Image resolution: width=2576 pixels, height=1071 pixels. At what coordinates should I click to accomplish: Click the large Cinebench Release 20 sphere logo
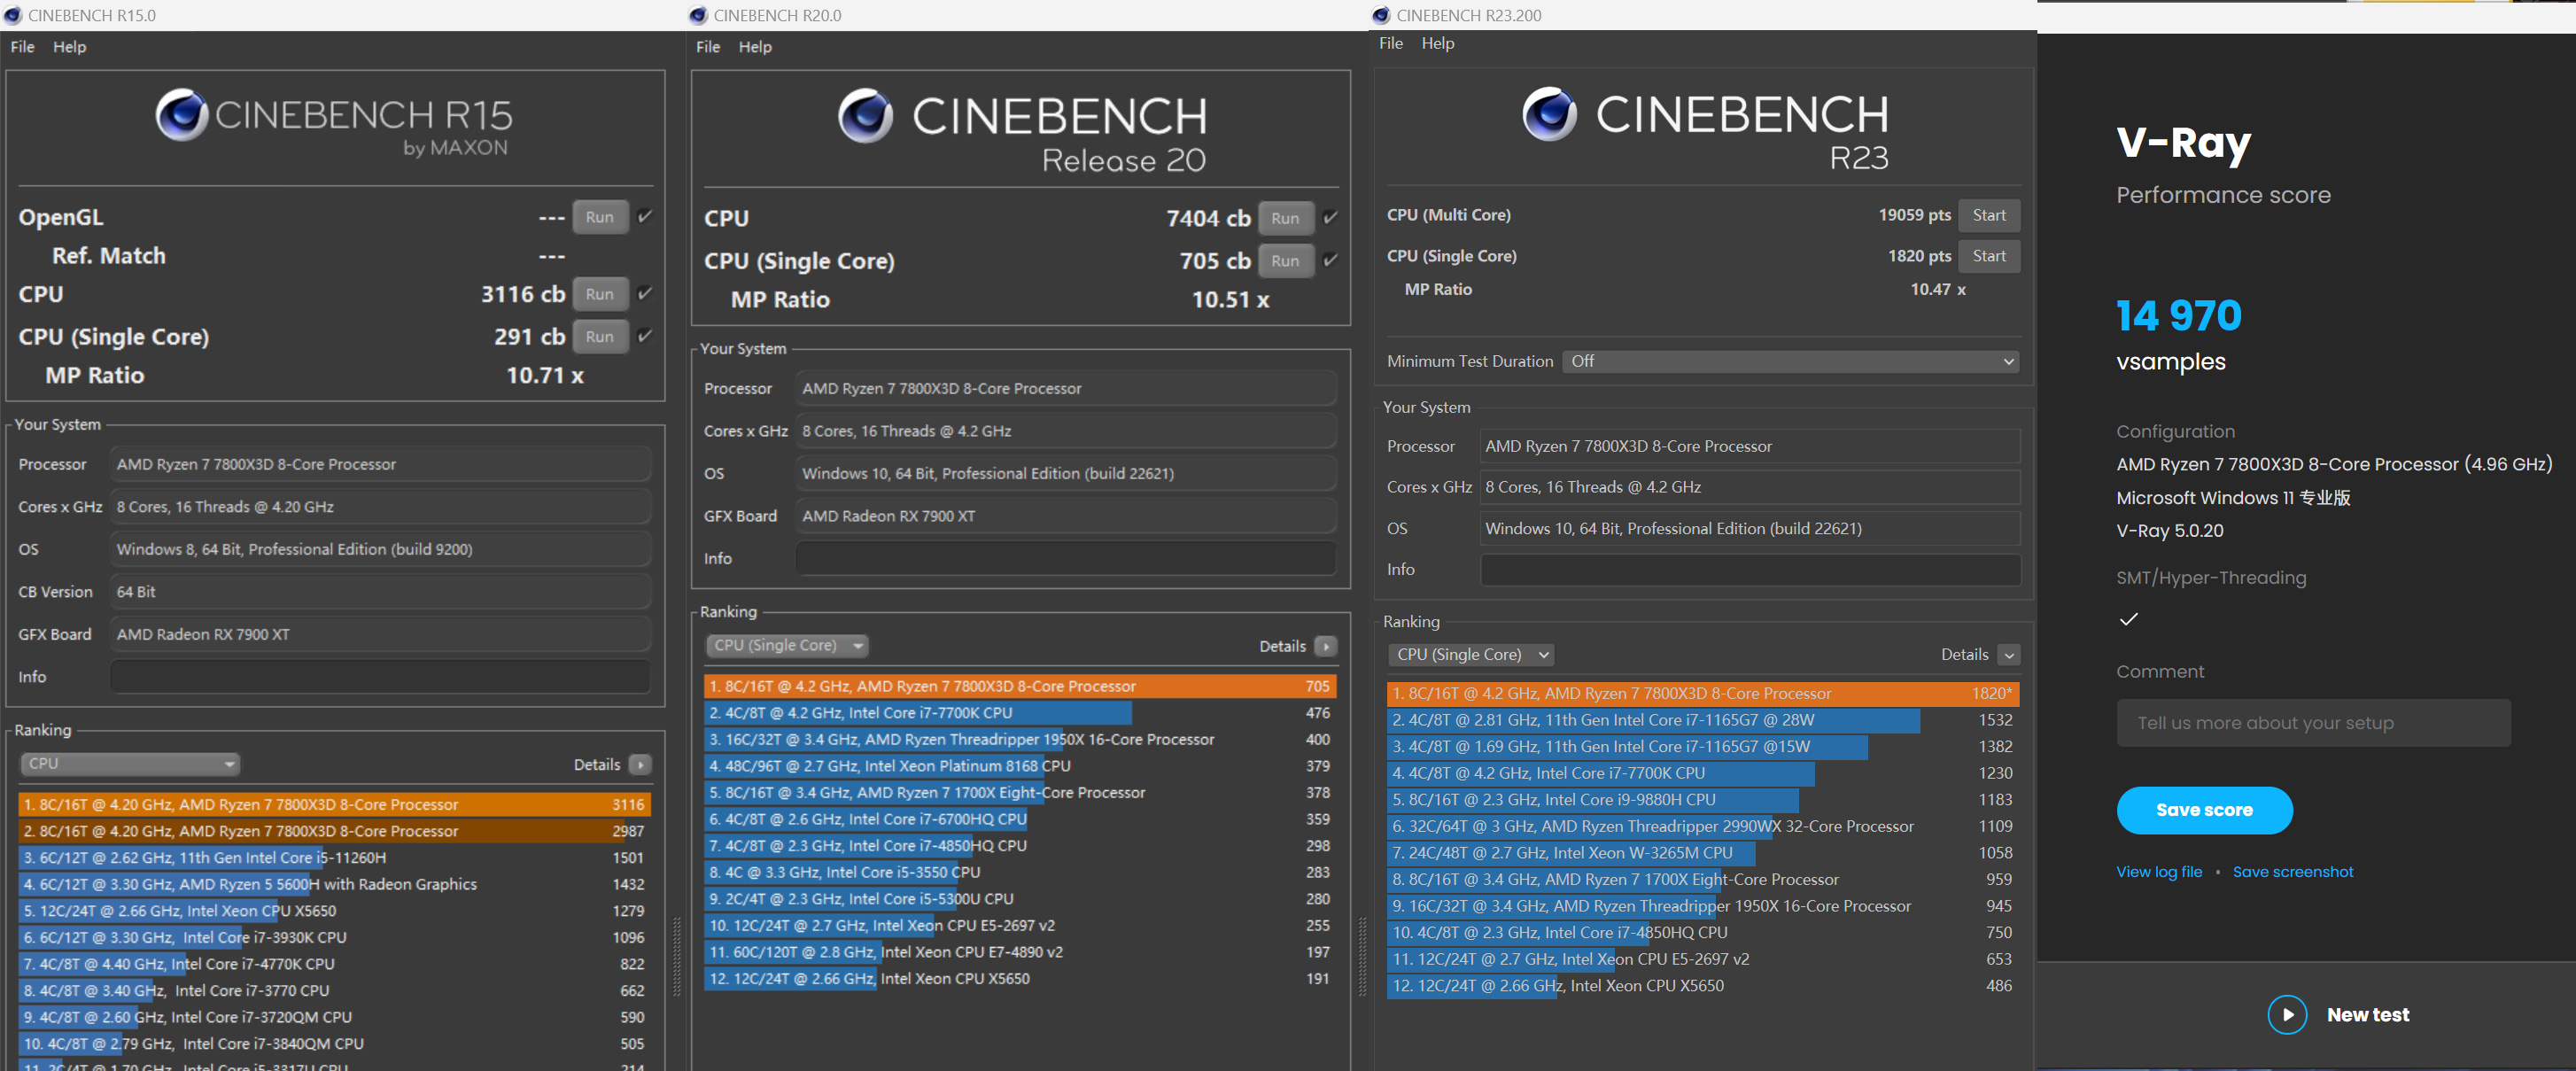[x=865, y=115]
